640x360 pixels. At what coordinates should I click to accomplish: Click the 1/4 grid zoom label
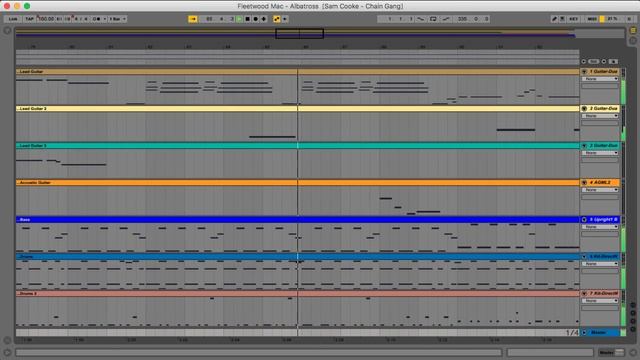tap(572, 333)
